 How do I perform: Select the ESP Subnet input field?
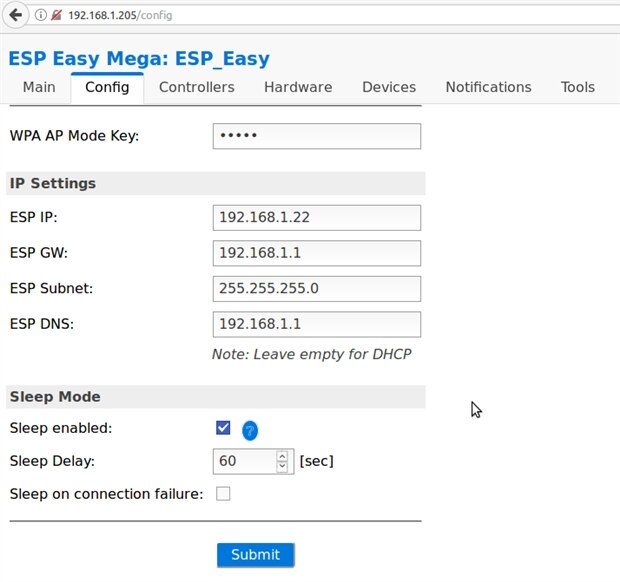pos(316,289)
